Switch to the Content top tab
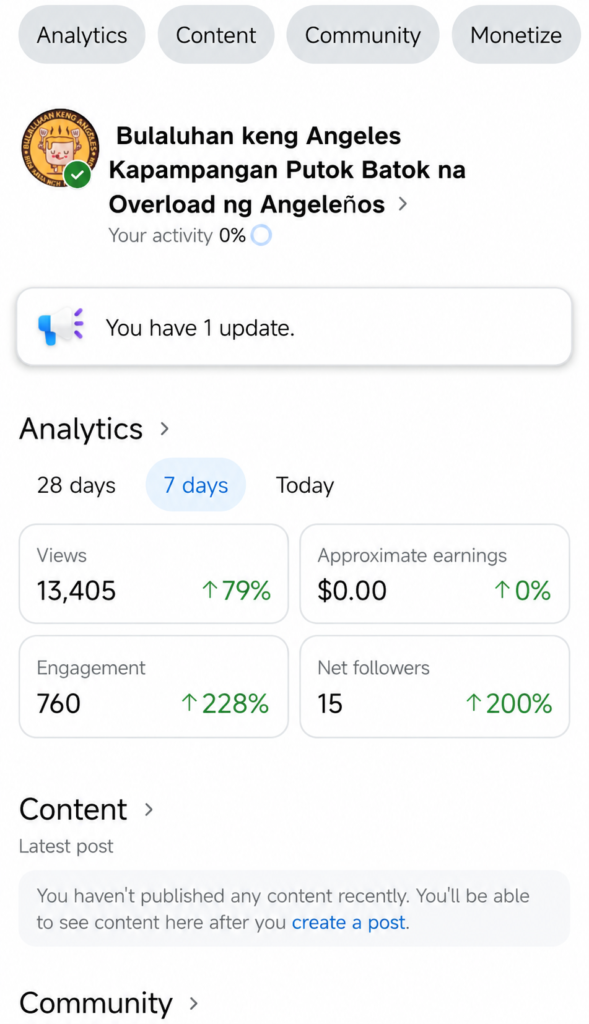The height and width of the screenshot is (1024, 589). coord(216,35)
